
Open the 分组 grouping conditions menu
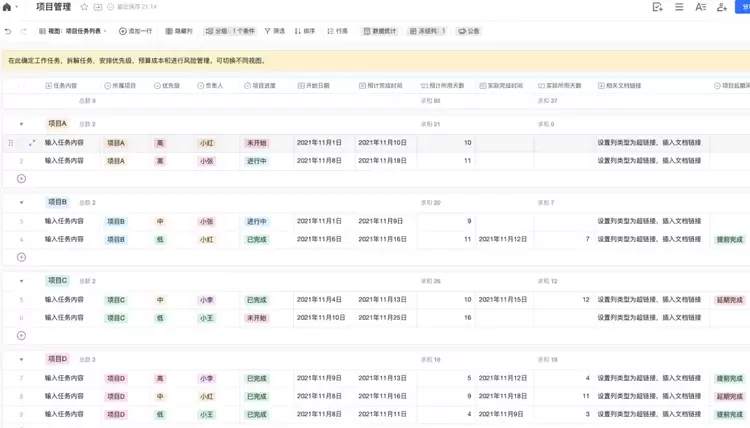(230, 31)
